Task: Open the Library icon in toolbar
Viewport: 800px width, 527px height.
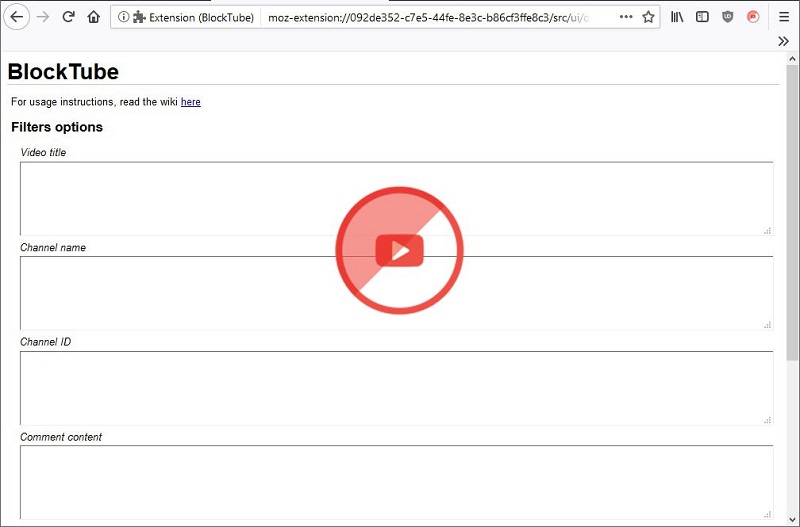Action: [x=677, y=17]
